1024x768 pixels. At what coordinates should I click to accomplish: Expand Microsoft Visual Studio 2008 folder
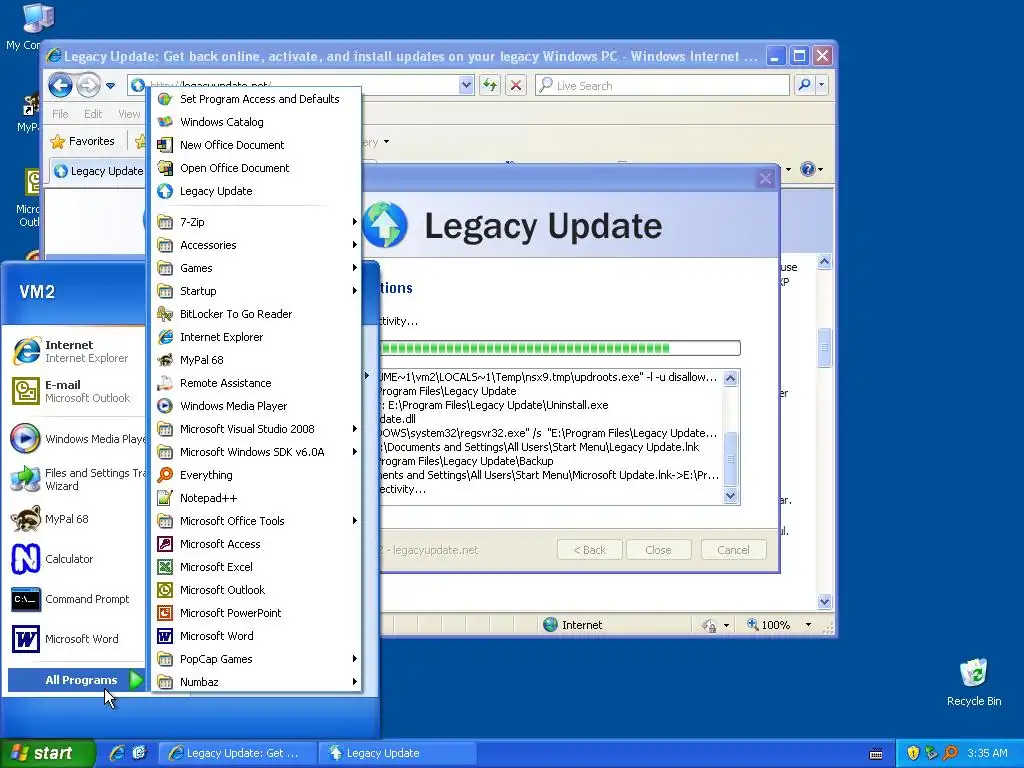point(256,429)
